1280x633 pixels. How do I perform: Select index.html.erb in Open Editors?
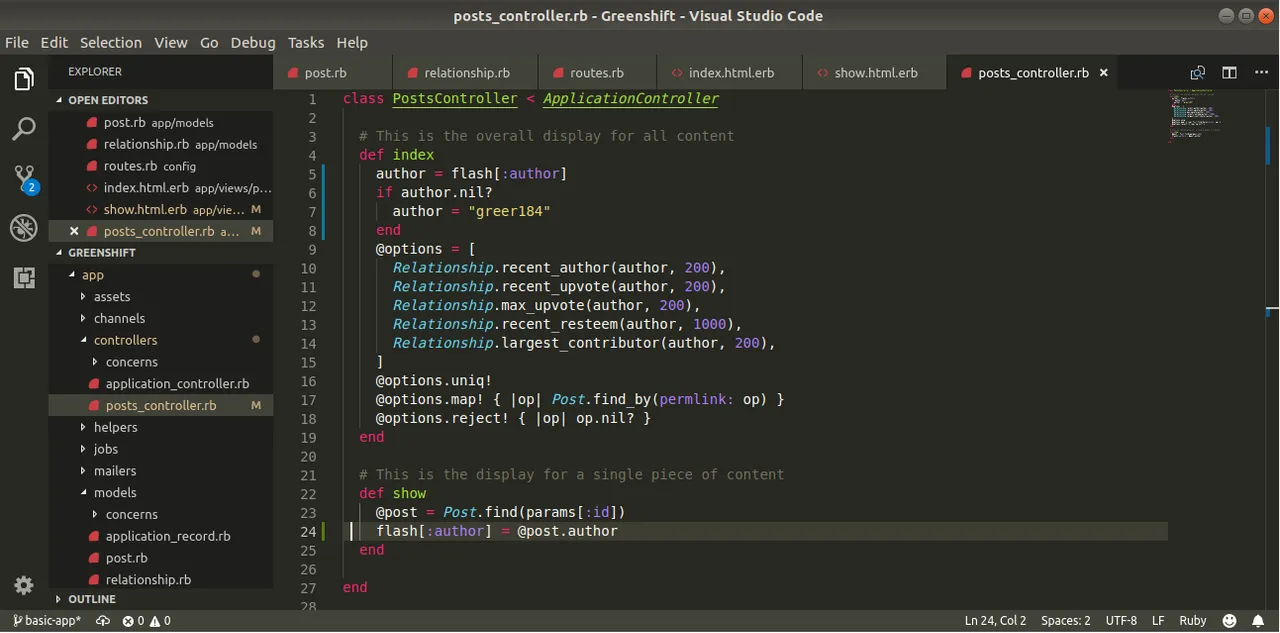click(x=161, y=188)
